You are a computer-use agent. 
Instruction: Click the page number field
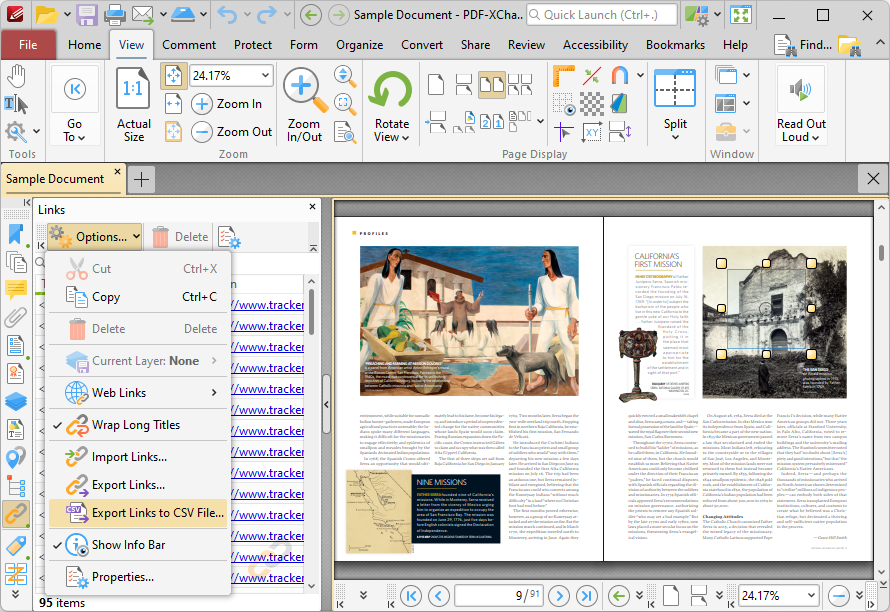(499, 596)
